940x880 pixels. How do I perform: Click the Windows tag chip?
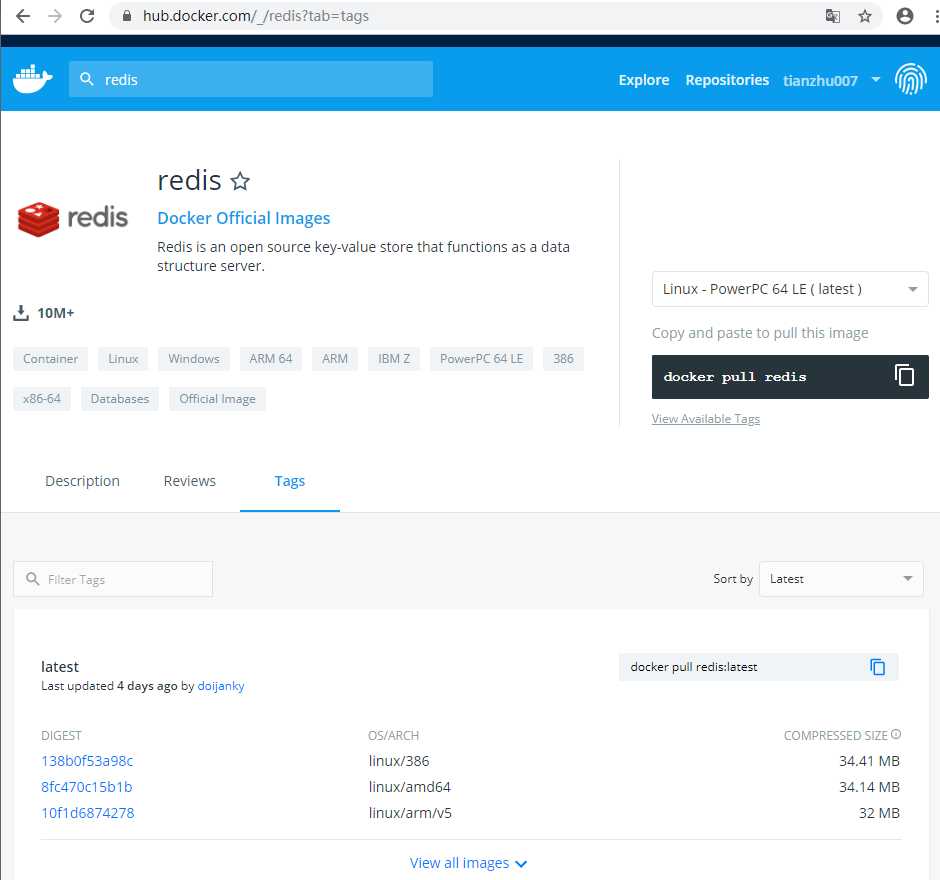(x=194, y=358)
